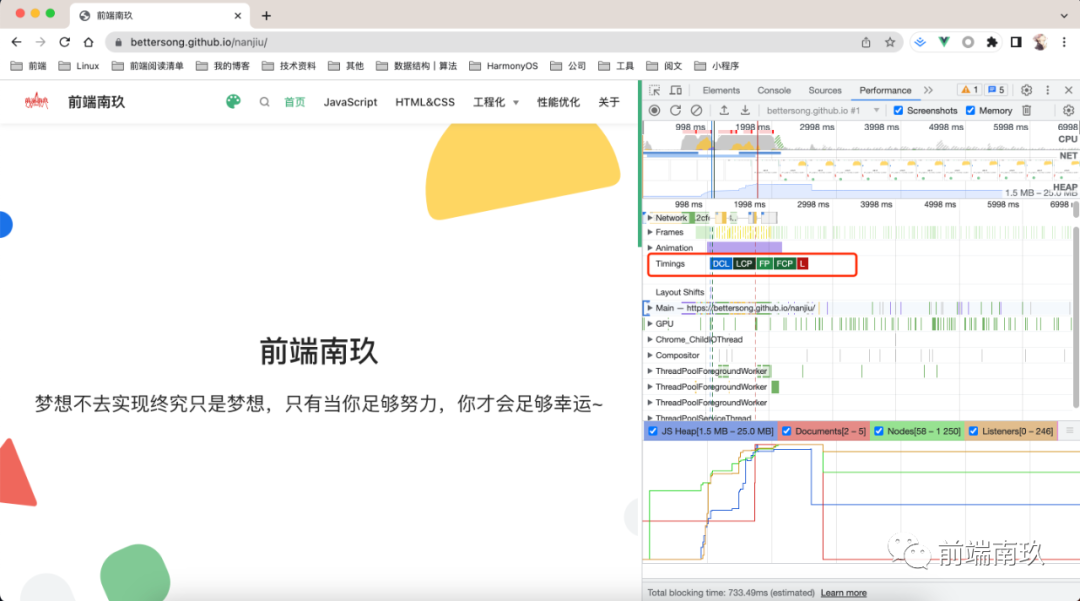The height and width of the screenshot is (601, 1080).
Task: Toggle the Documents counter checkbox
Action: 787,431
